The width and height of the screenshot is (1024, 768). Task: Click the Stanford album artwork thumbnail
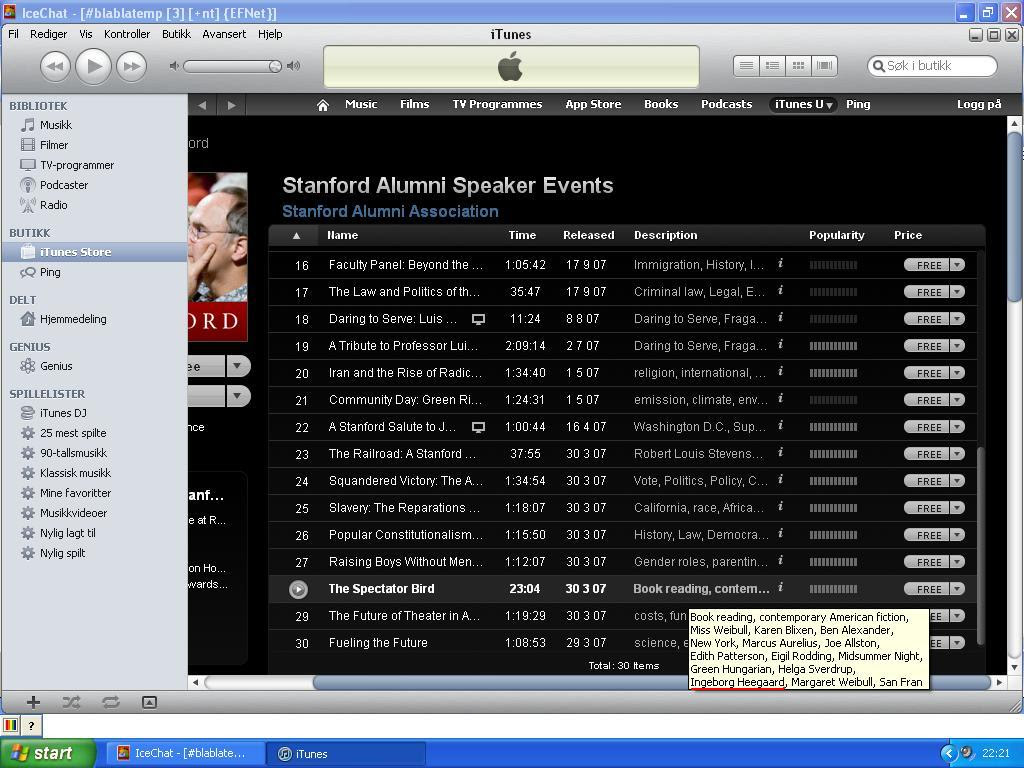click(x=217, y=257)
